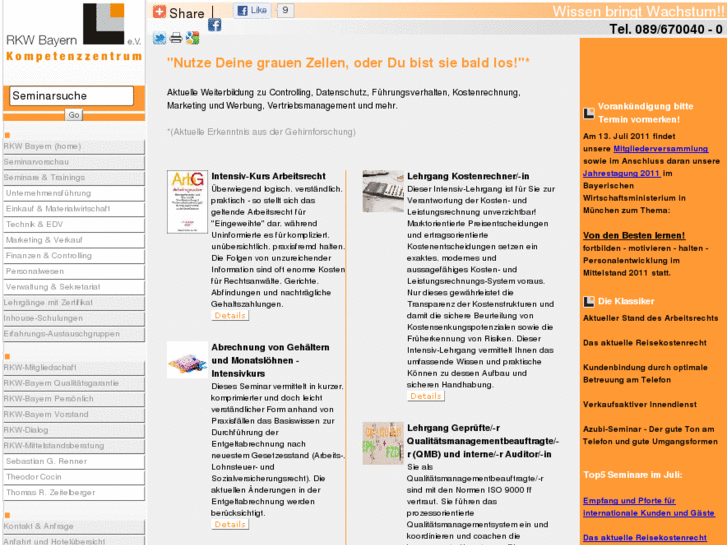This screenshot has width=727, height=545.
Task: Open the Seminarvorschau menu item
Action: 74,162
